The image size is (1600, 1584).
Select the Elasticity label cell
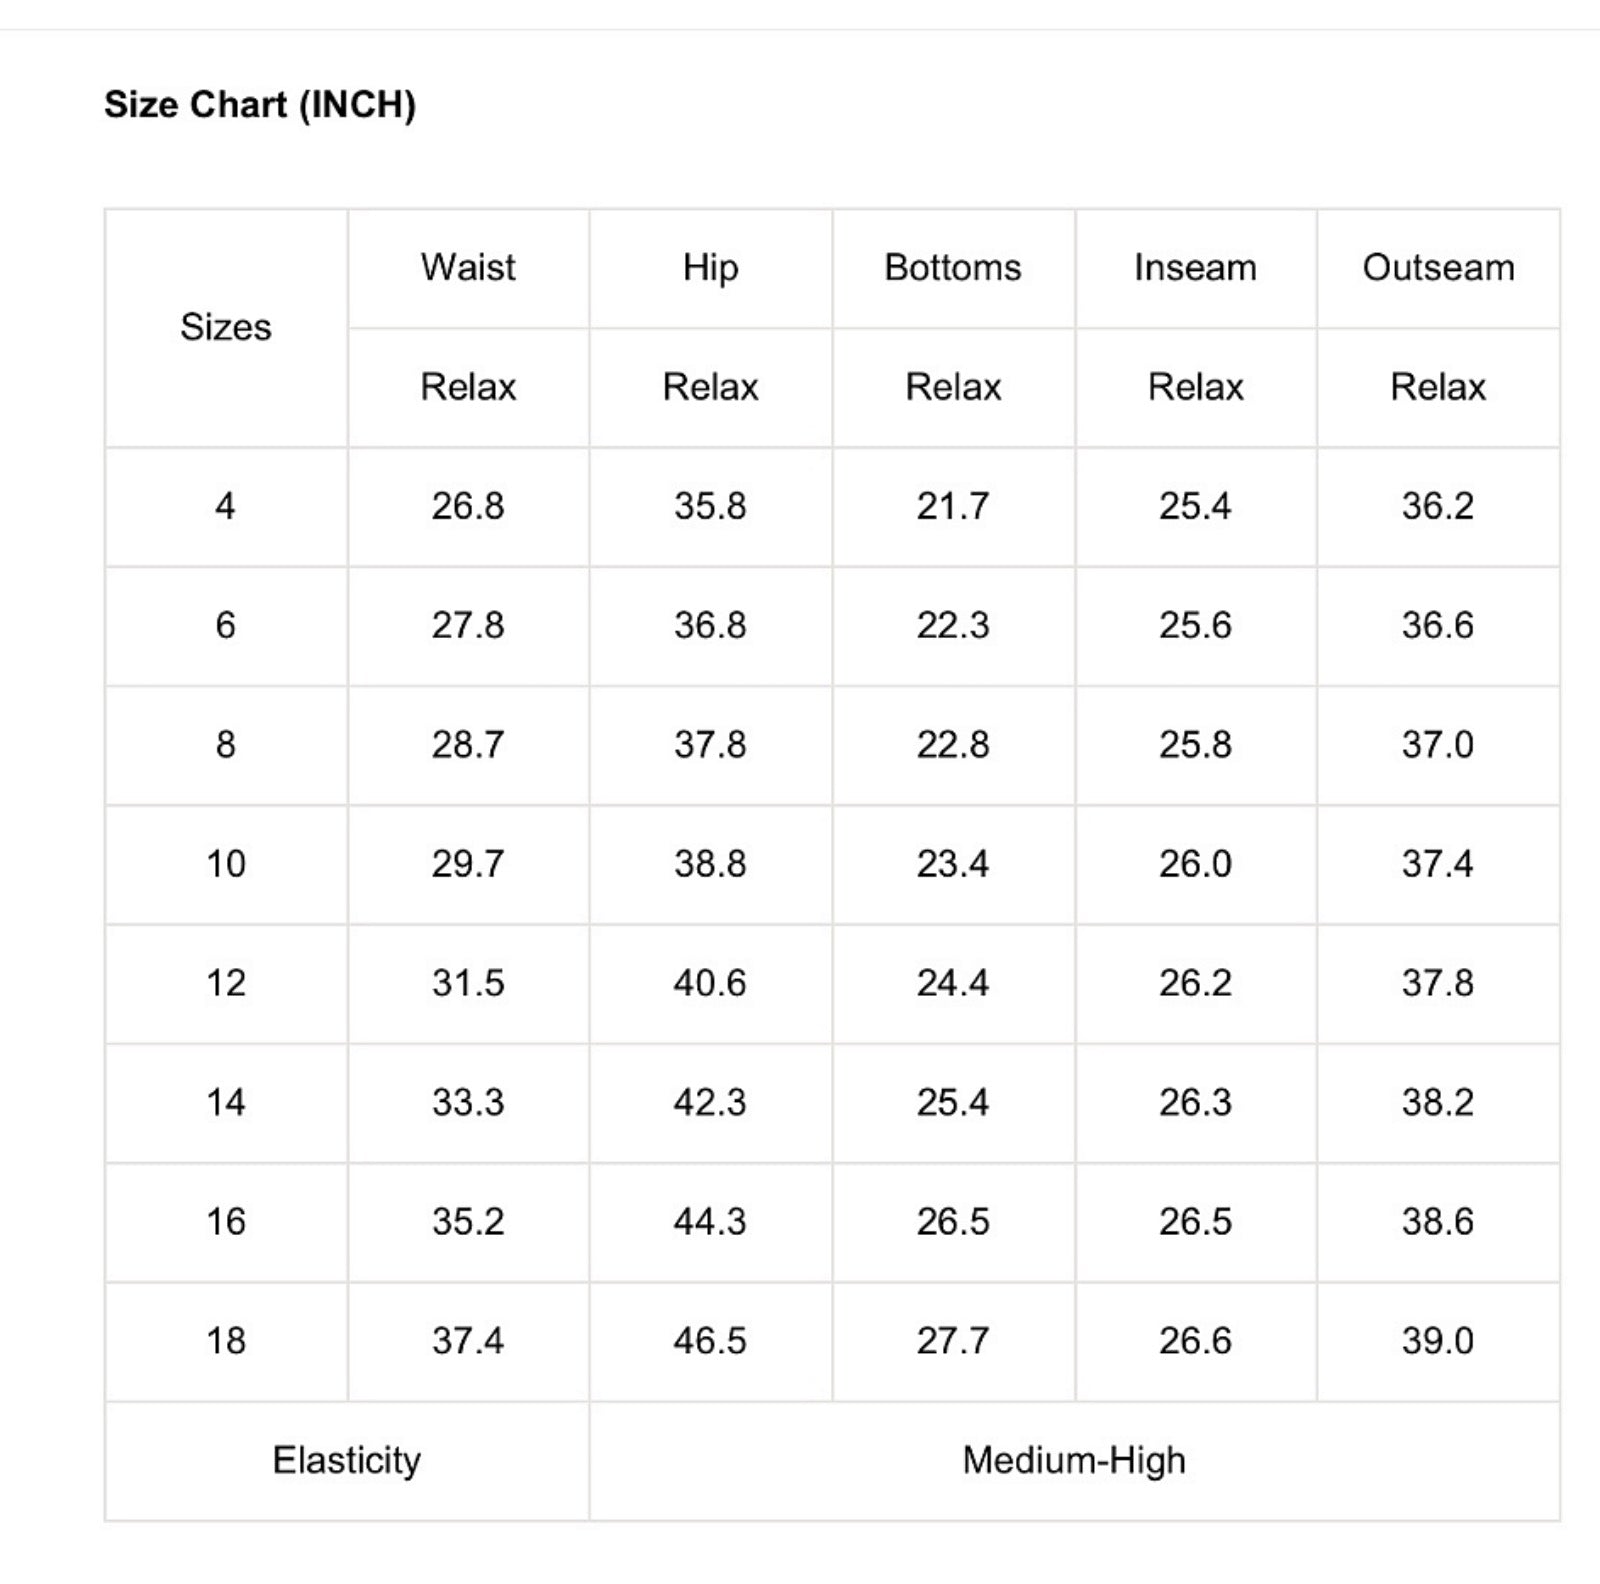click(347, 1460)
